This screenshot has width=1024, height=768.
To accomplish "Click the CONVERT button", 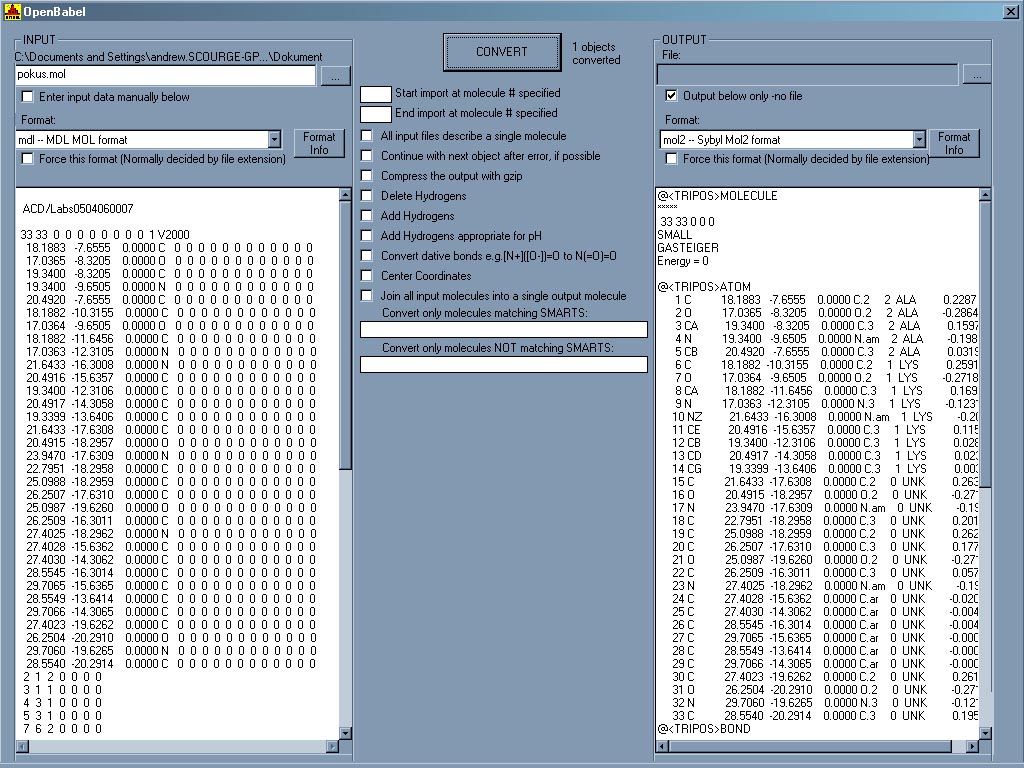I will pos(502,52).
